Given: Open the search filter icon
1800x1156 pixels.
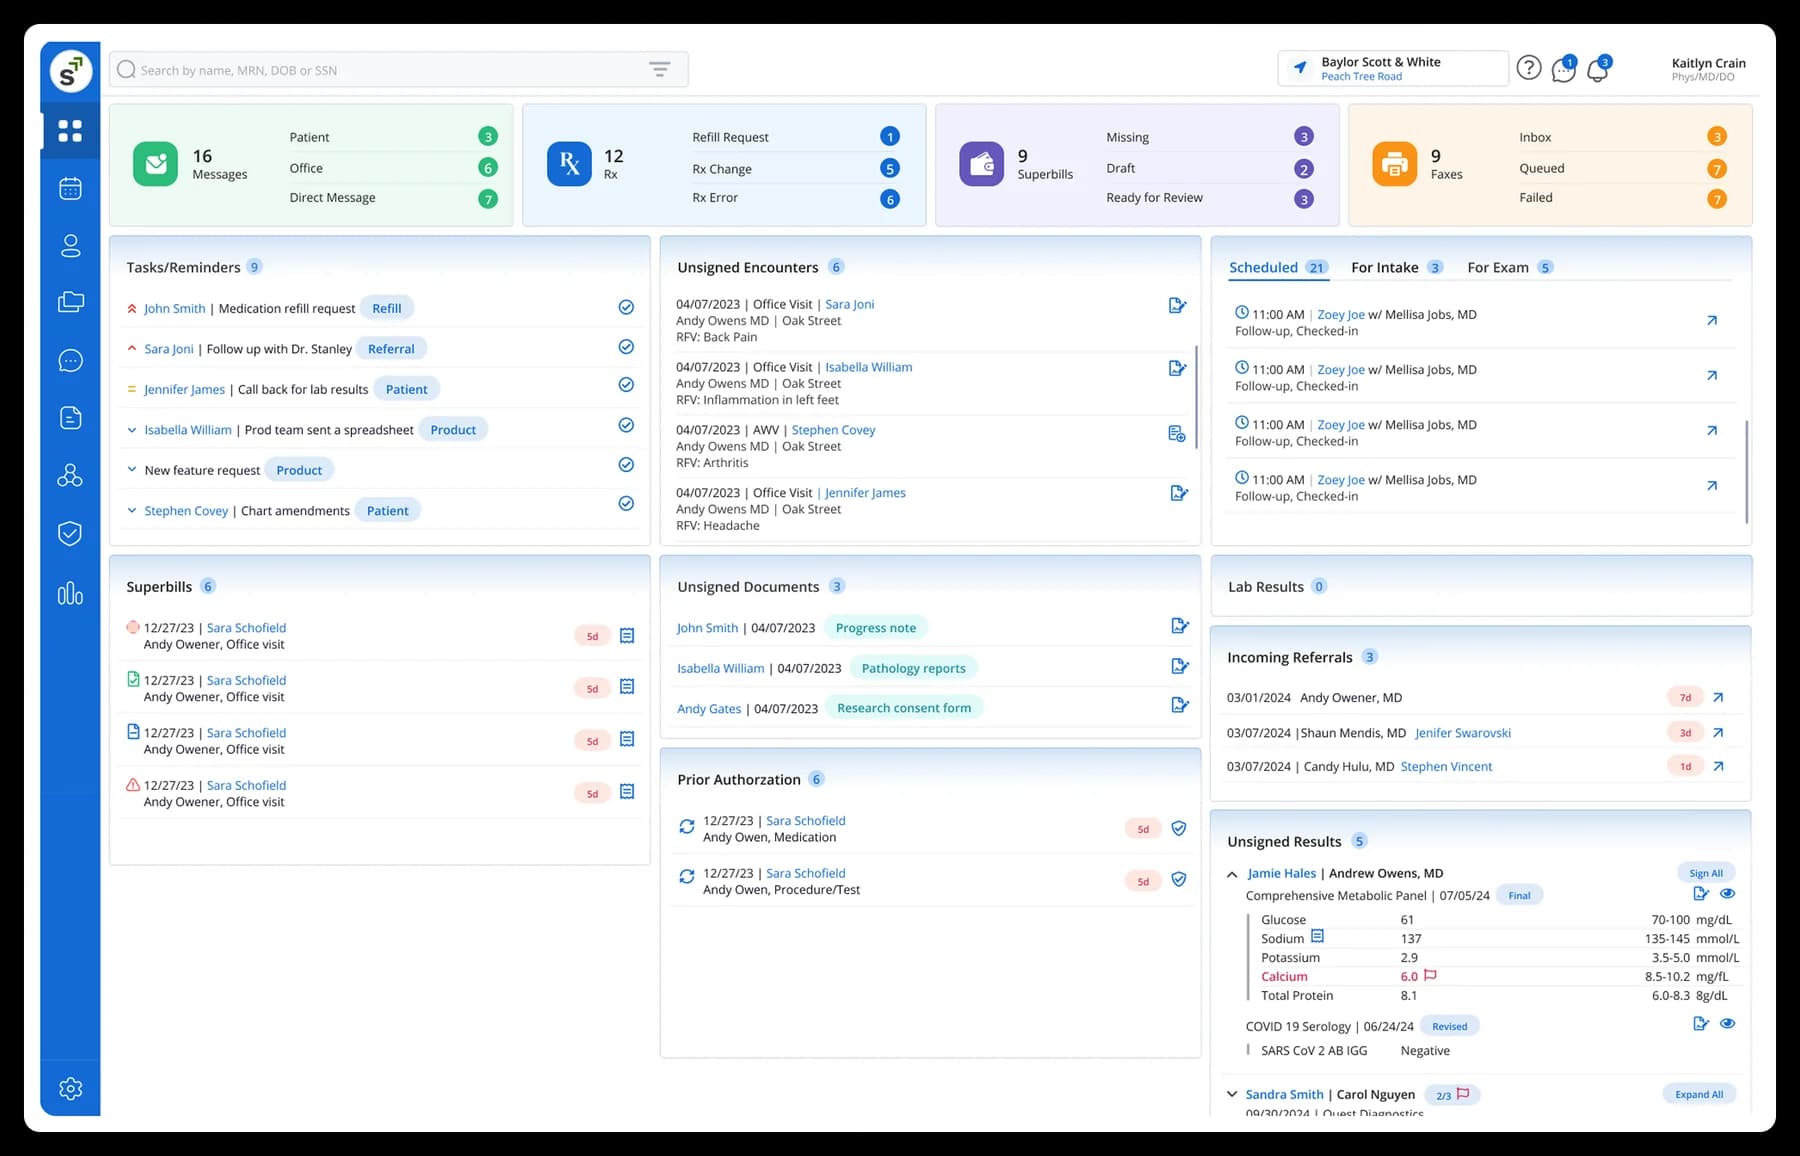Looking at the screenshot, I should point(660,69).
